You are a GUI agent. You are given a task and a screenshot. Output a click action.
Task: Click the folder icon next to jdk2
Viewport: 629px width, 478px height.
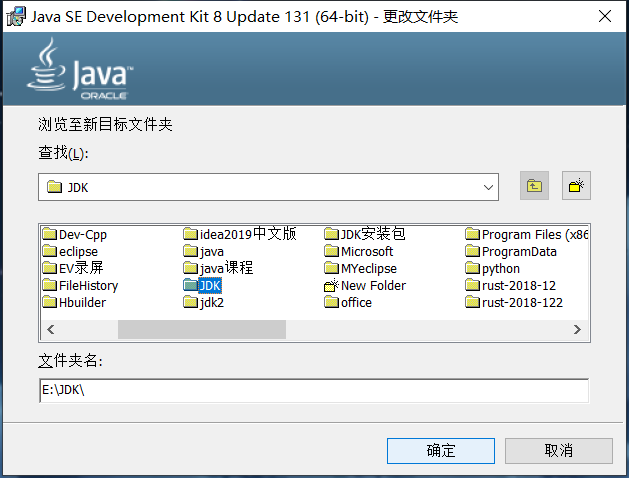(191, 302)
